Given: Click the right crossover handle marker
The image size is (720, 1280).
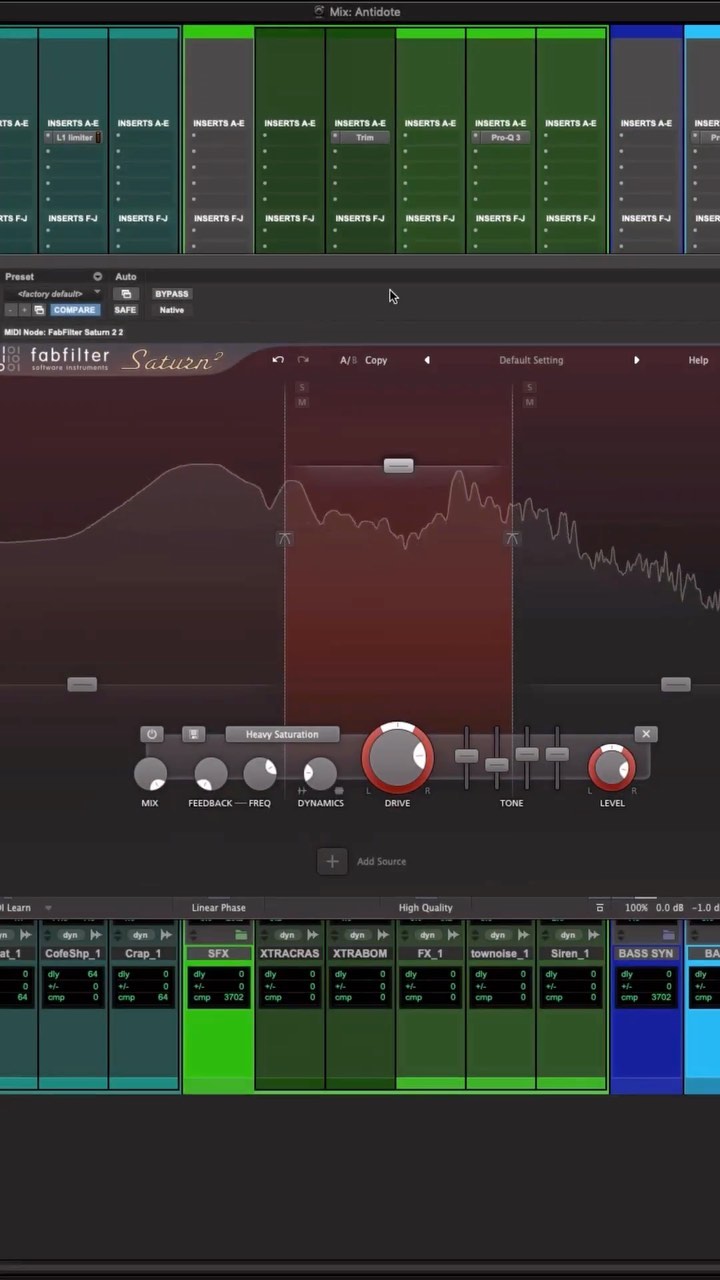Looking at the screenshot, I should 512,538.
